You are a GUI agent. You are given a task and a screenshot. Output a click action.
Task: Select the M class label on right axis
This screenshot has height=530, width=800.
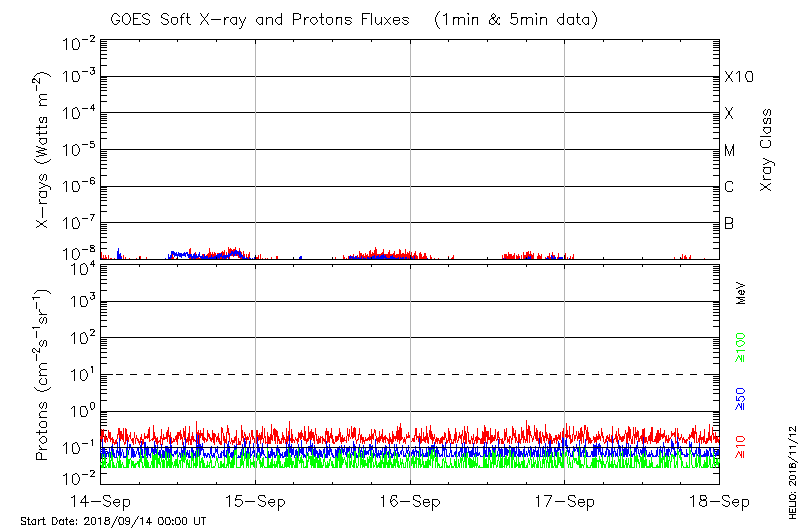coord(730,151)
